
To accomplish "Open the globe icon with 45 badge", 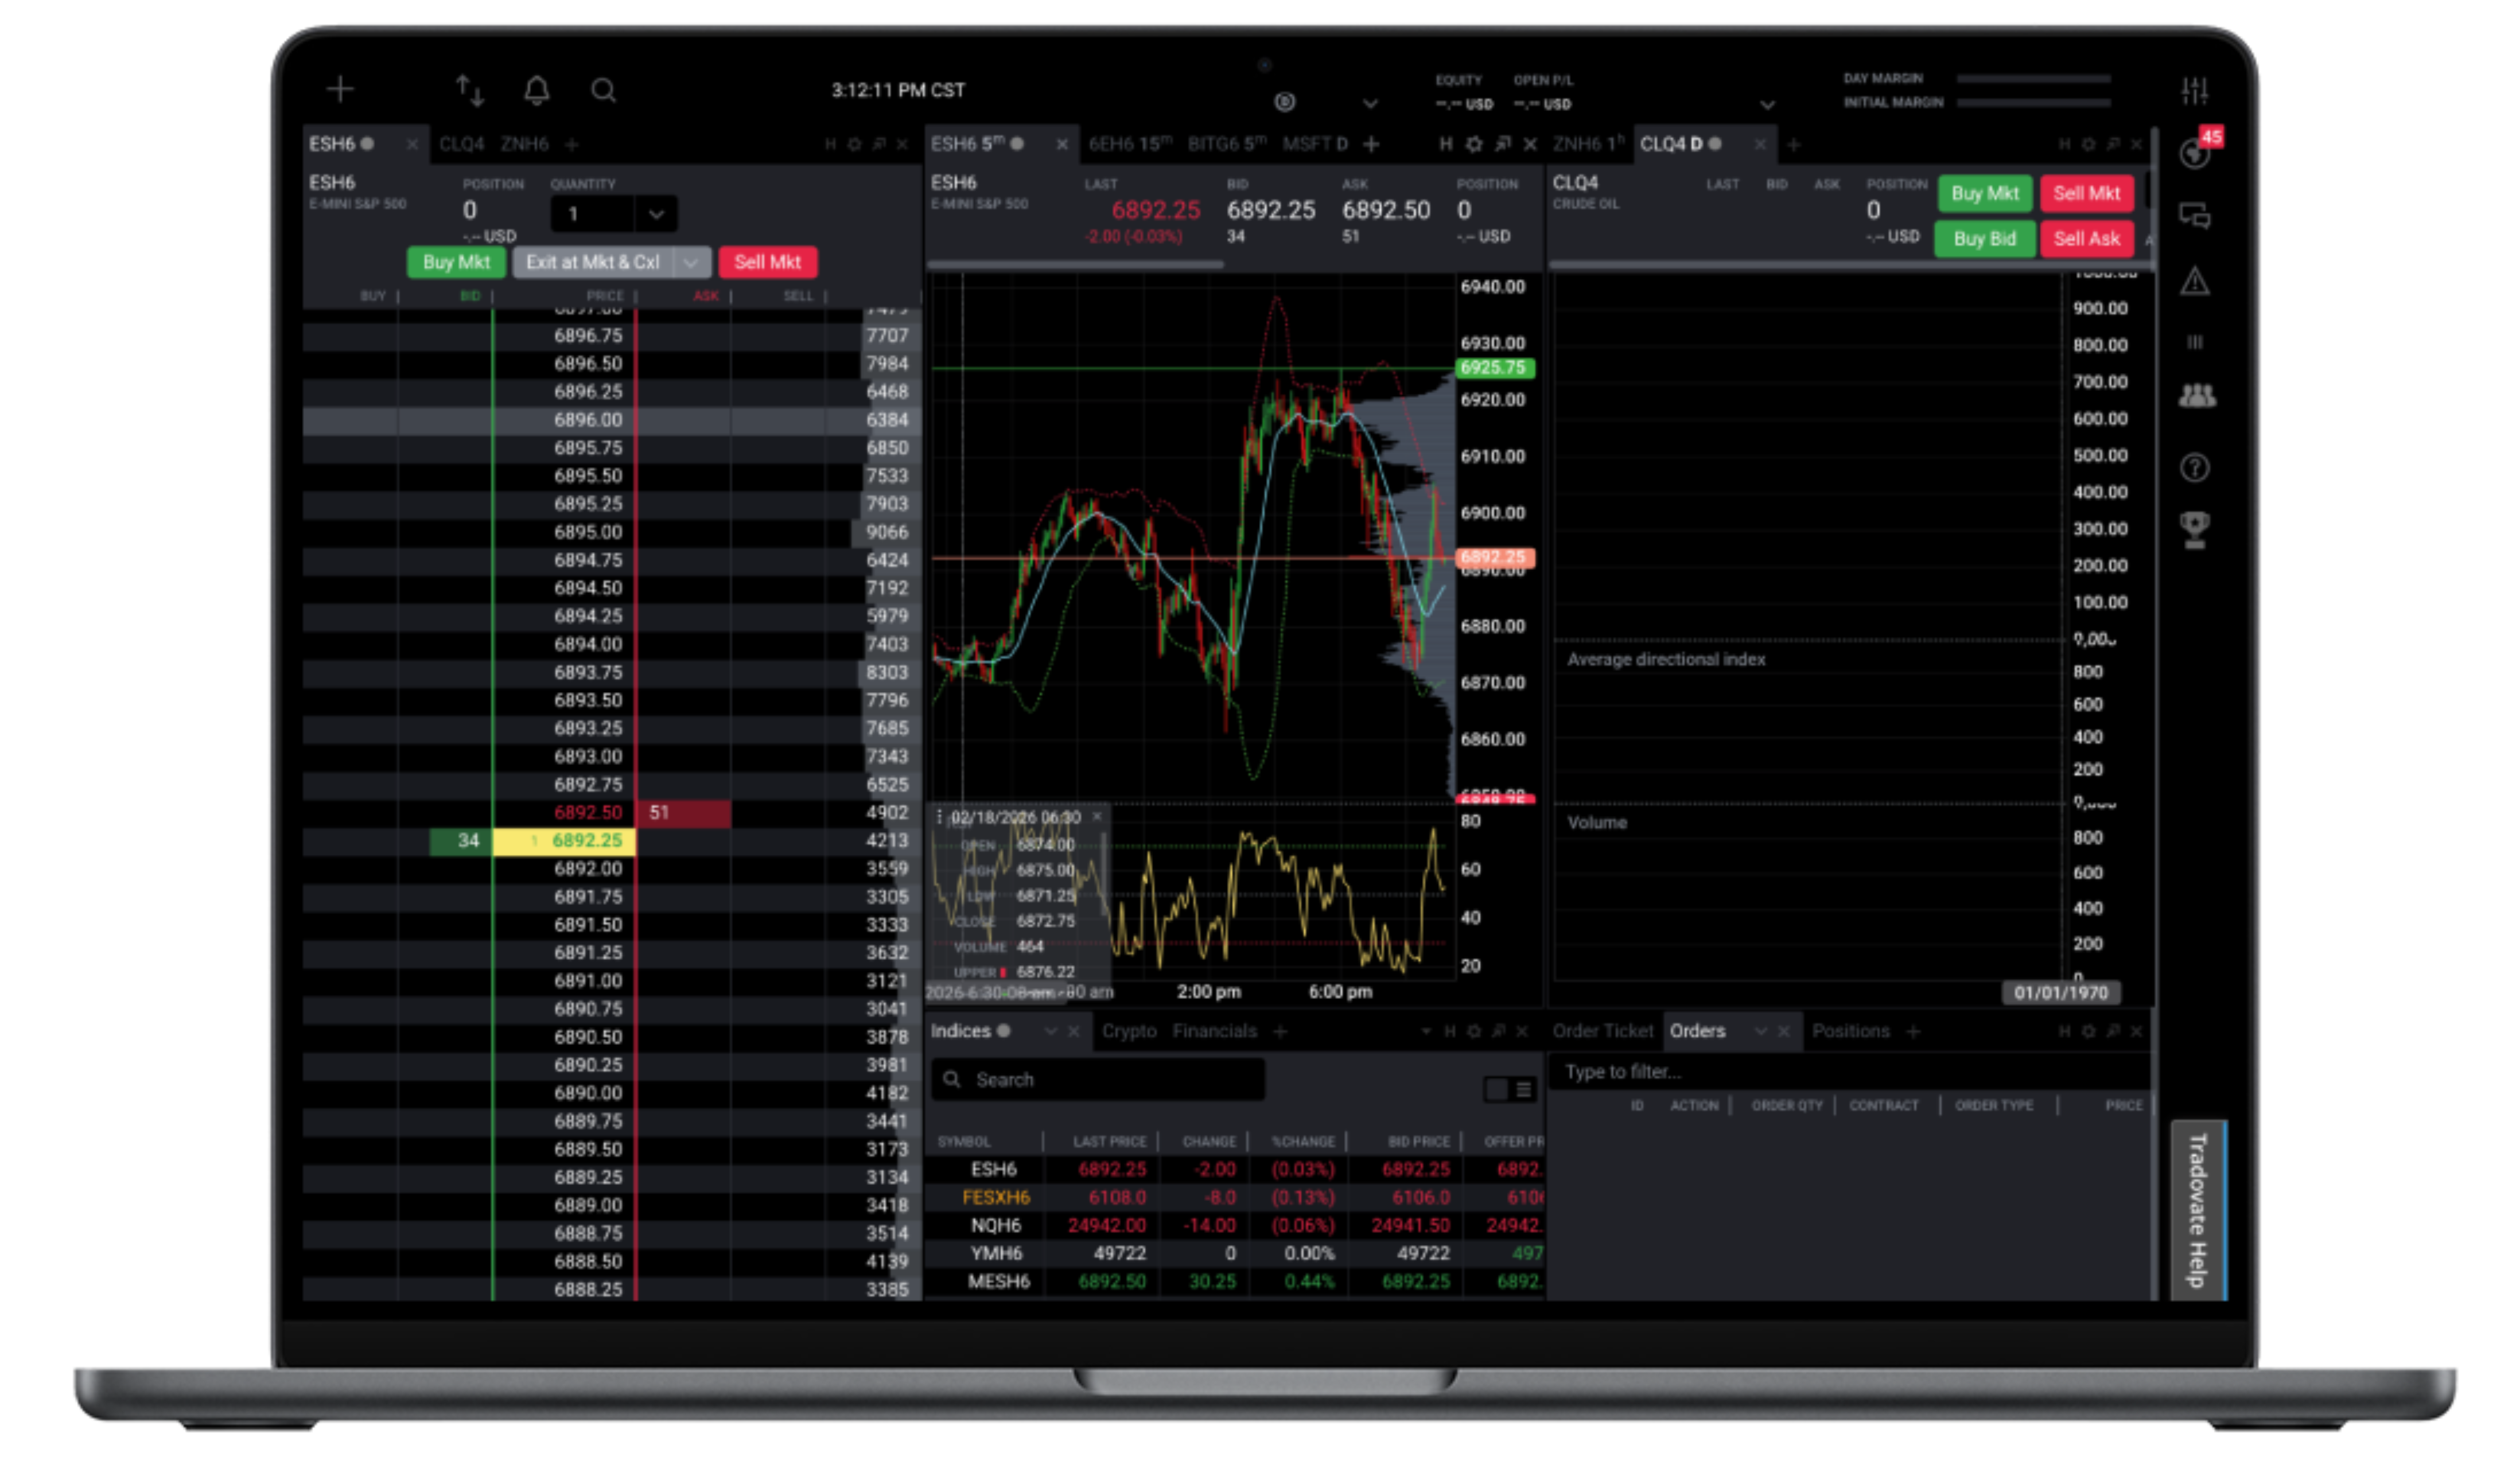I will 2194,154.
